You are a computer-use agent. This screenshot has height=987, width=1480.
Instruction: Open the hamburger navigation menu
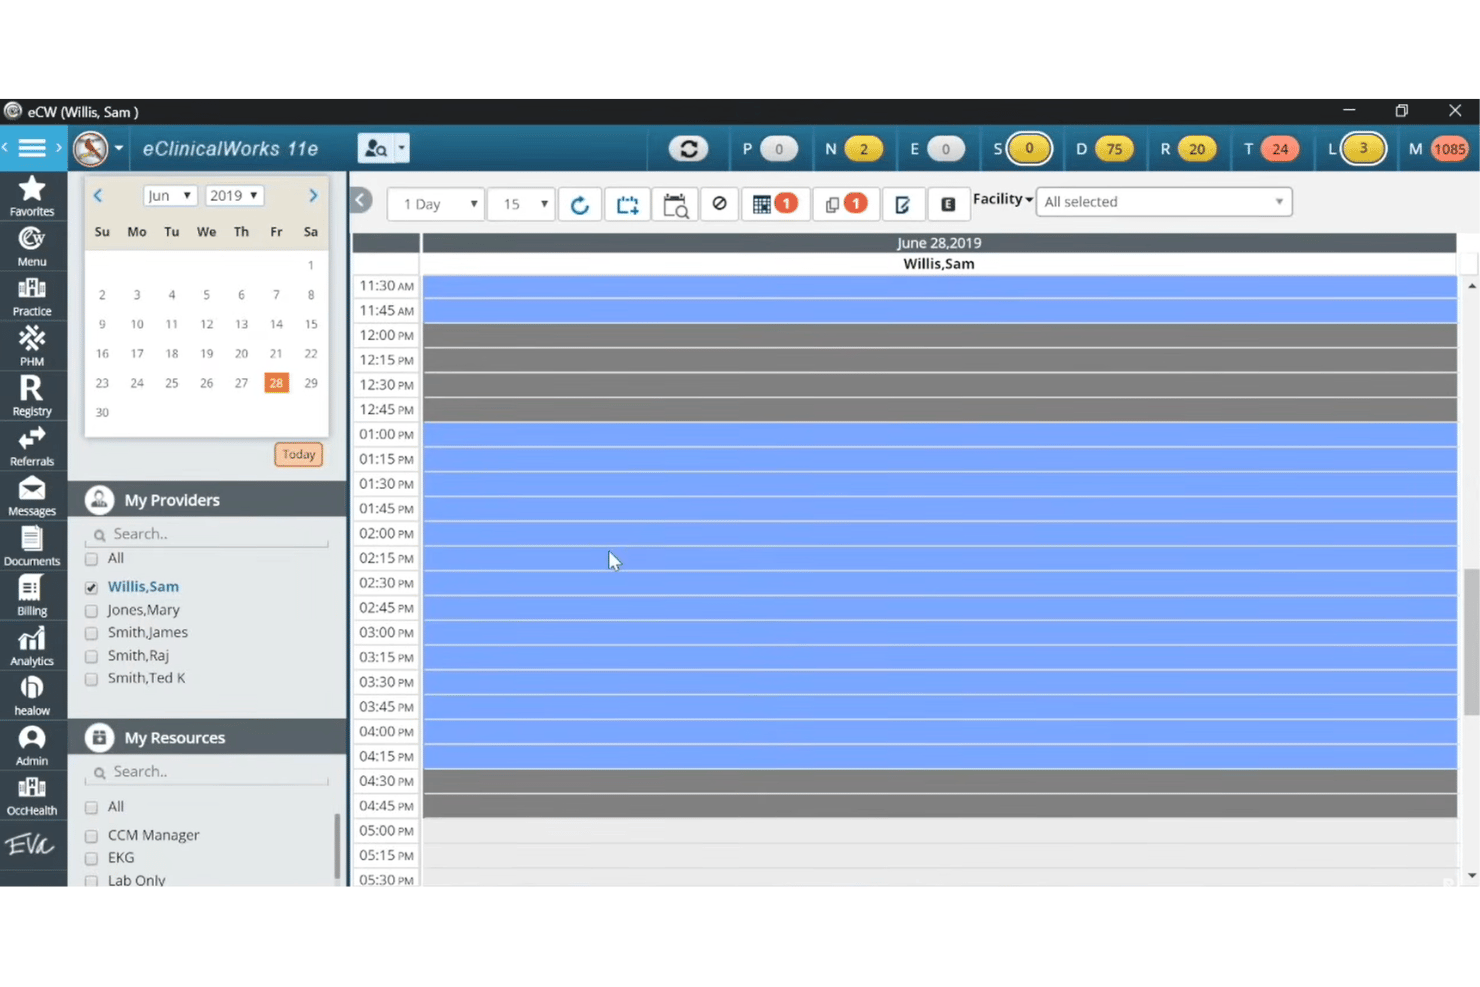pos(32,149)
